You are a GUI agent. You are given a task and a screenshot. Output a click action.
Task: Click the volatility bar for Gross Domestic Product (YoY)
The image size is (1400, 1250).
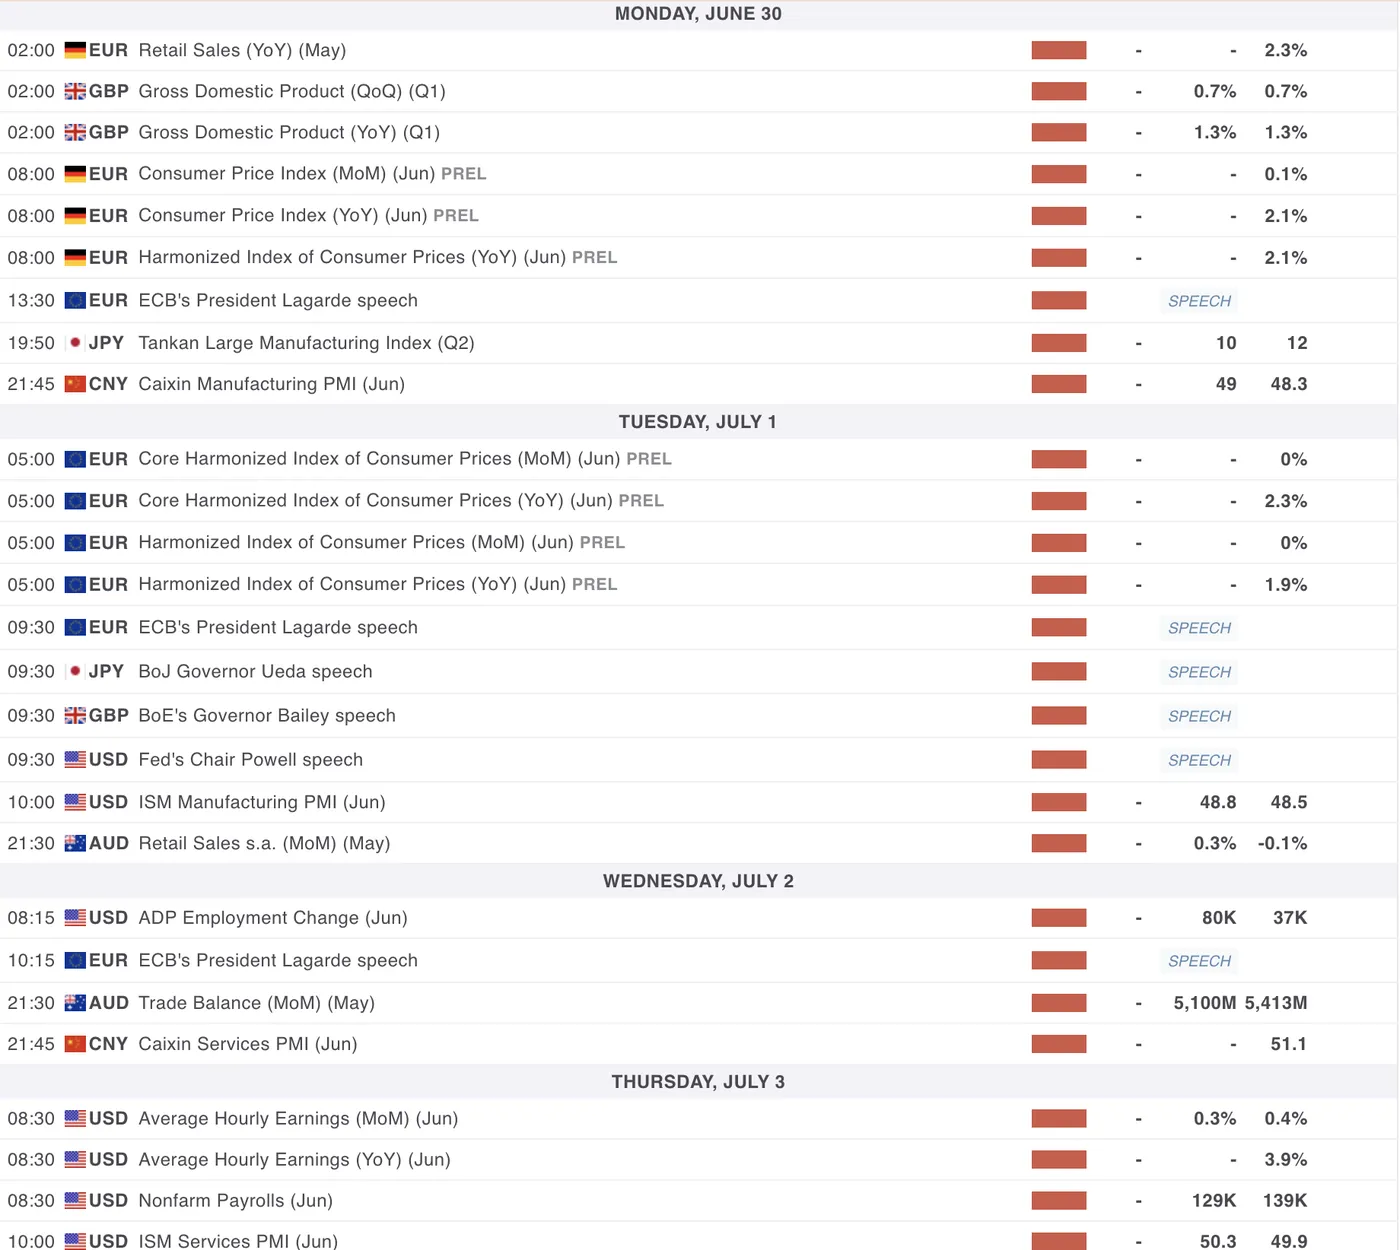(x=1059, y=132)
